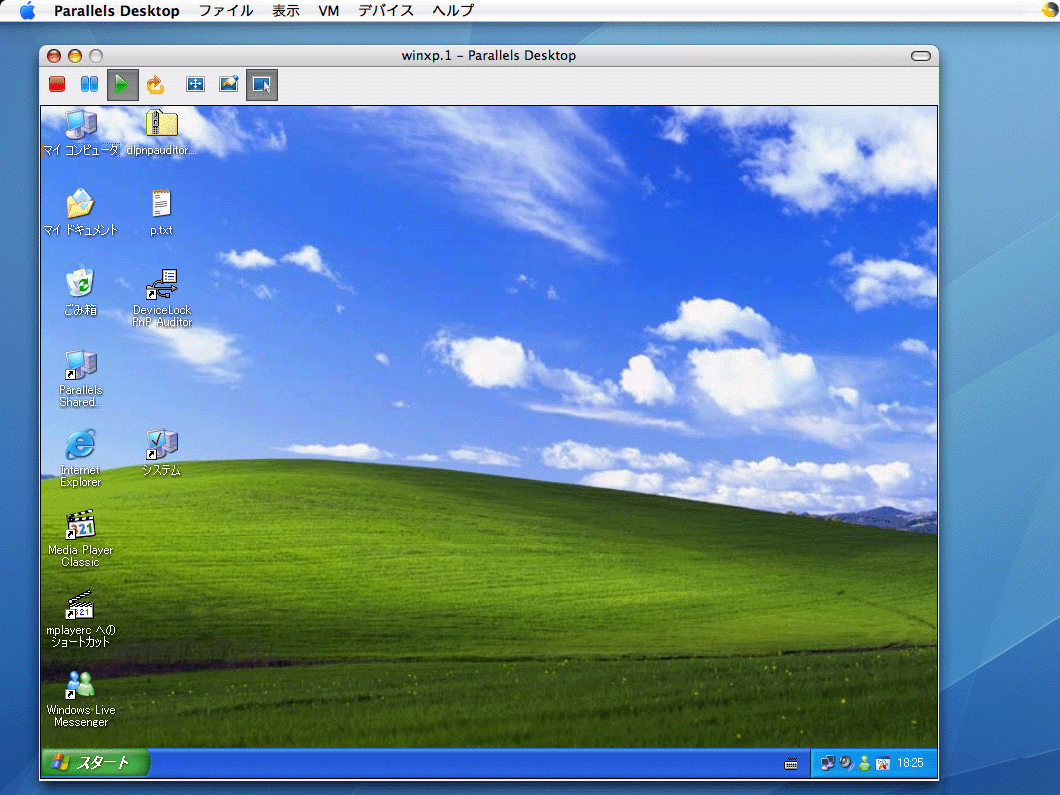Click the 18:25 clock in the tray
1060x795 pixels.
coord(910,763)
